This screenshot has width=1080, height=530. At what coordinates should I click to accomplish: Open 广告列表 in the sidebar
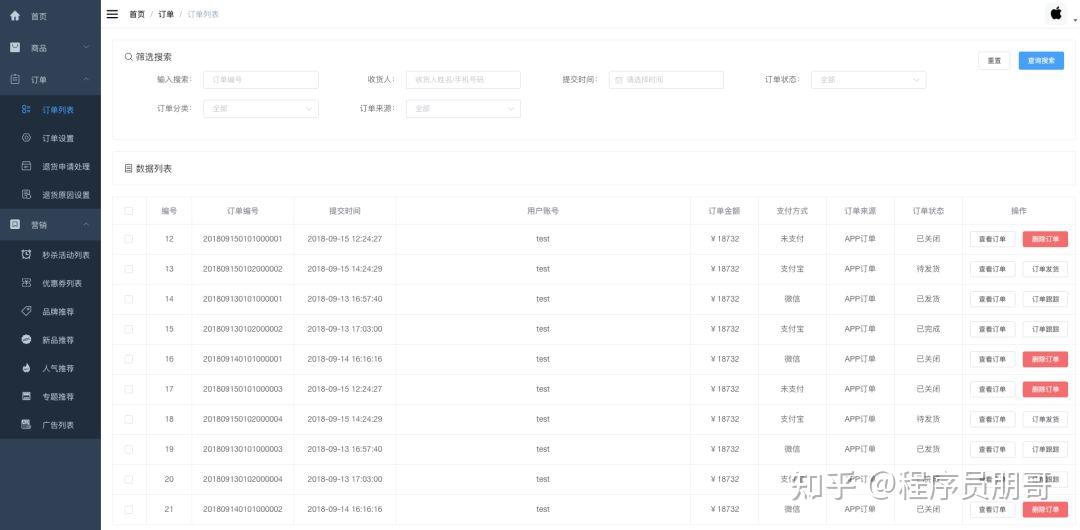[x=50, y=425]
